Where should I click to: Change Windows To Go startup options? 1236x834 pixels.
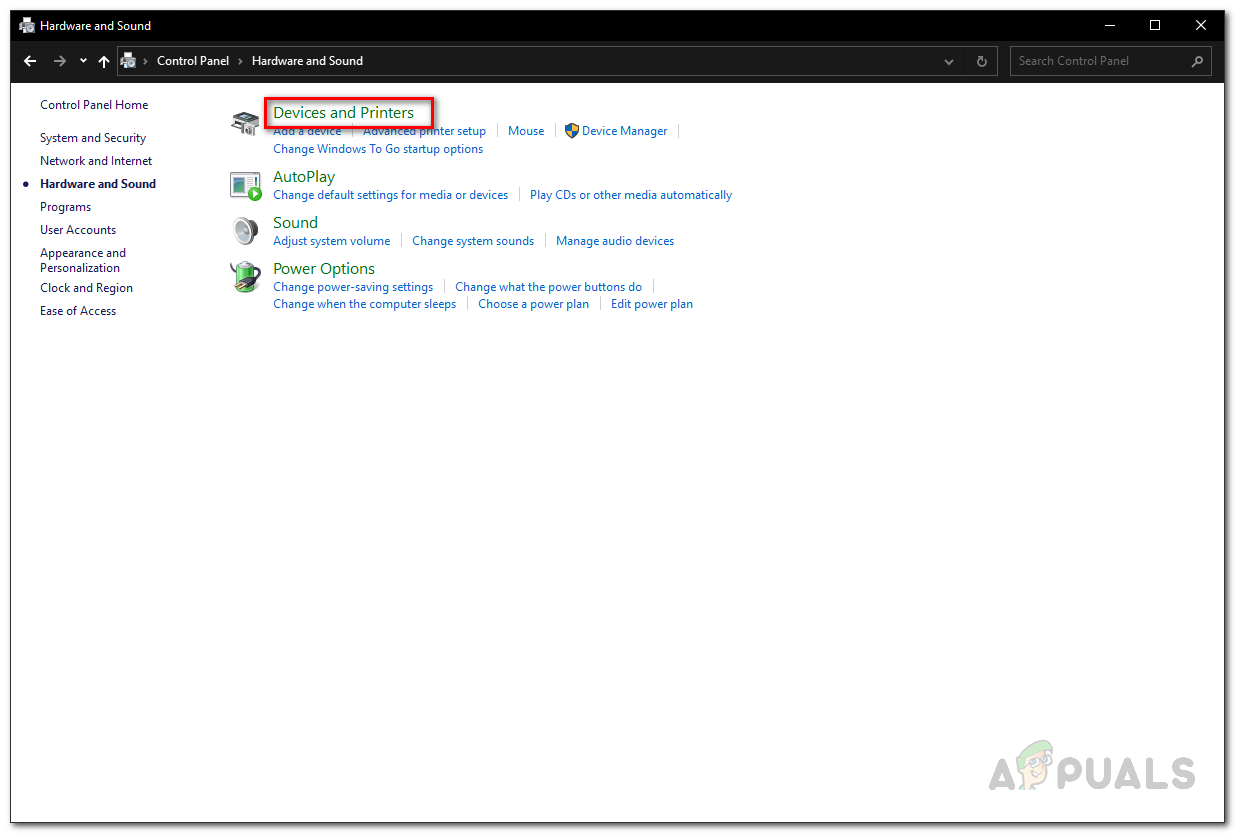378,149
